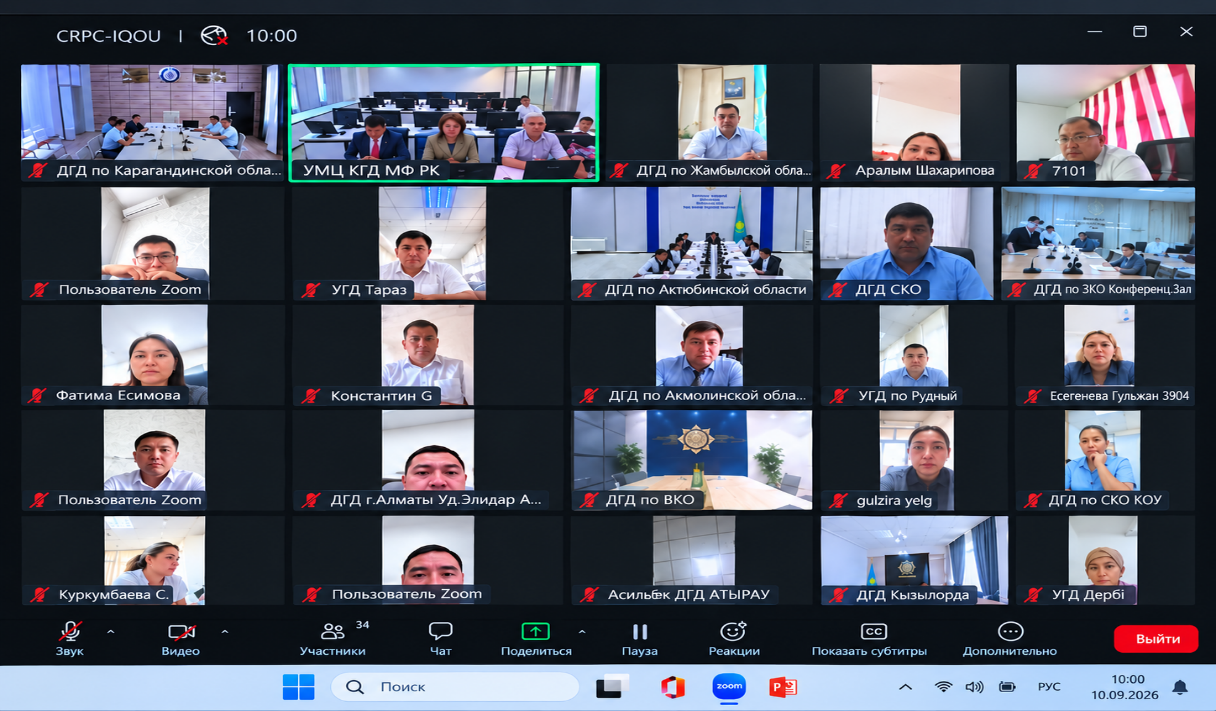
Task: Unmute microphone with the Звук button
Action: click(x=70, y=639)
